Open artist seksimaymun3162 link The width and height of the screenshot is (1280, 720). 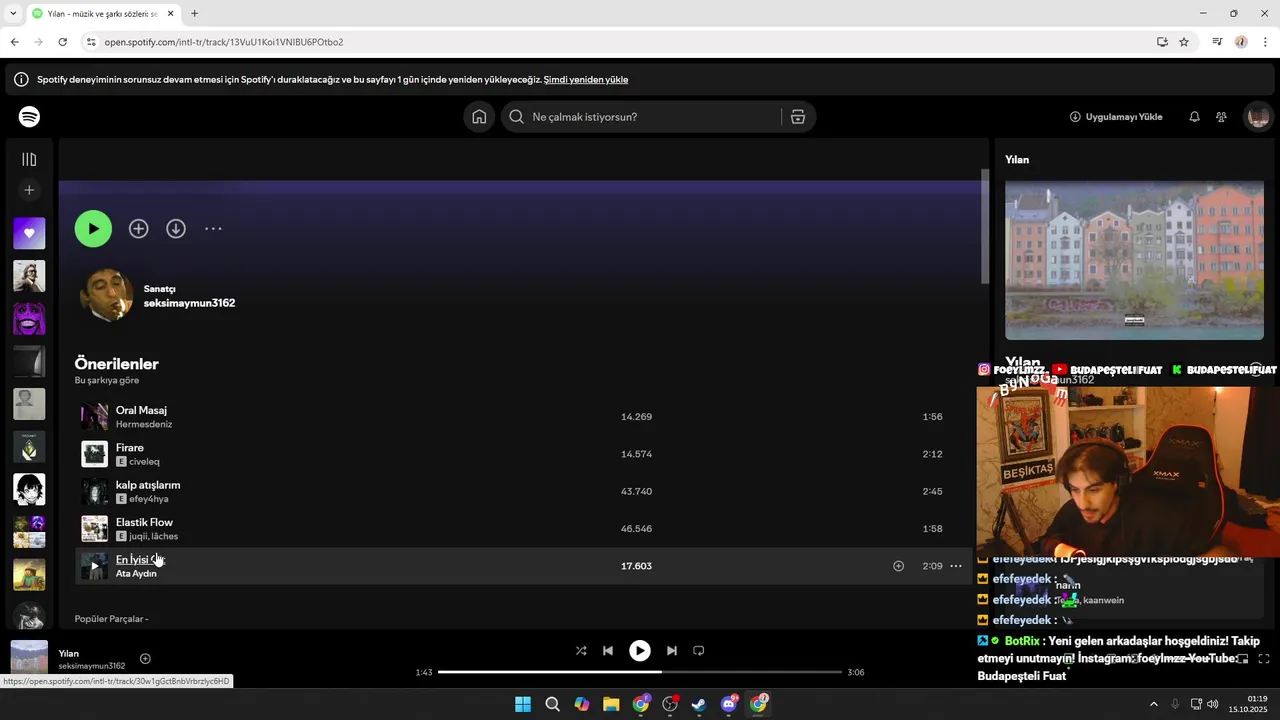tap(189, 303)
